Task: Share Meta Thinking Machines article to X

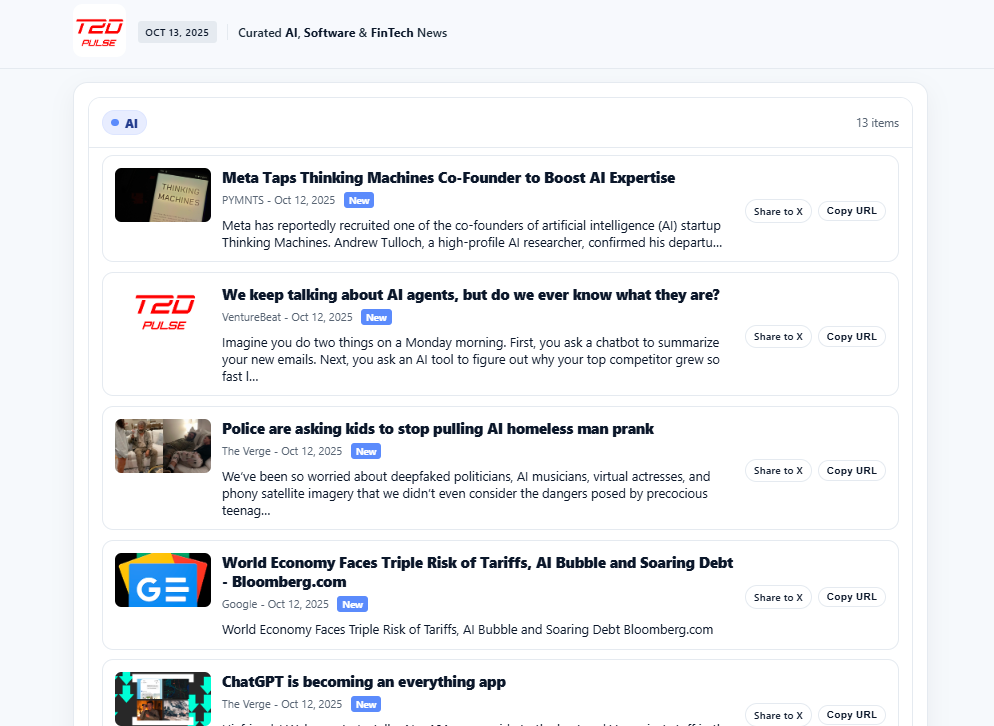Action: click(x=778, y=211)
